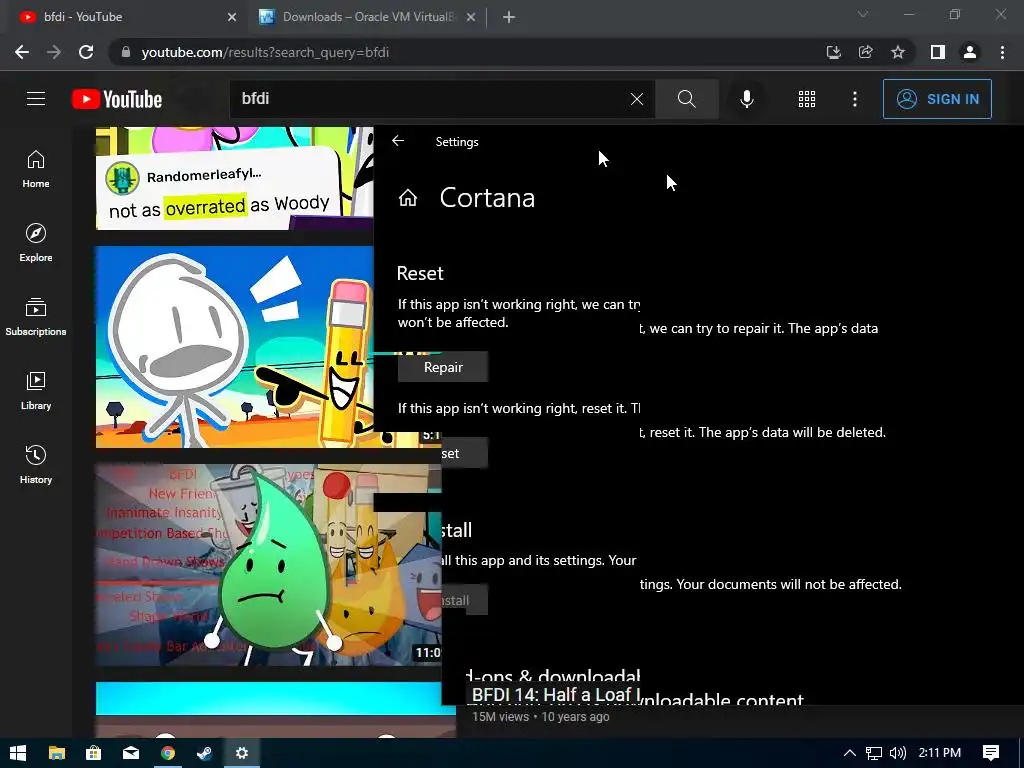Click Chrome back navigation arrow
Viewport: 1024px width, 768px height.
pyautogui.click(x=22, y=52)
